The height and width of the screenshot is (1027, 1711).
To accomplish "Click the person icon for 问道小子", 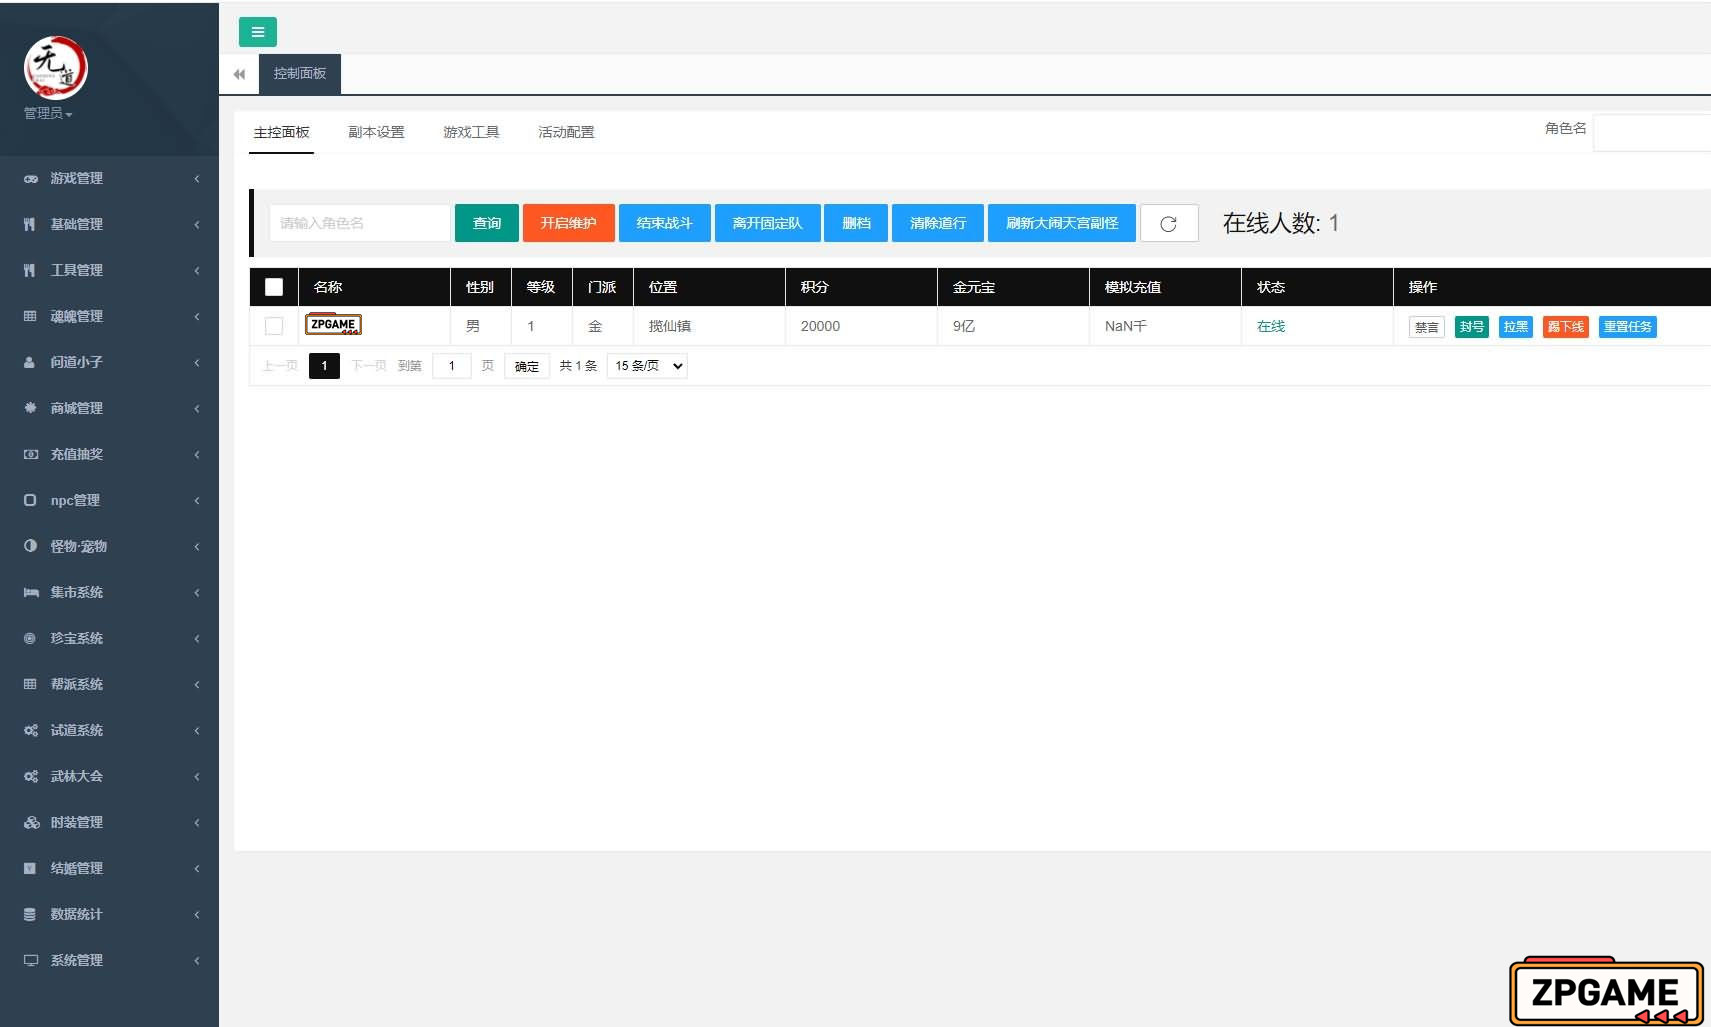I will 30,362.
